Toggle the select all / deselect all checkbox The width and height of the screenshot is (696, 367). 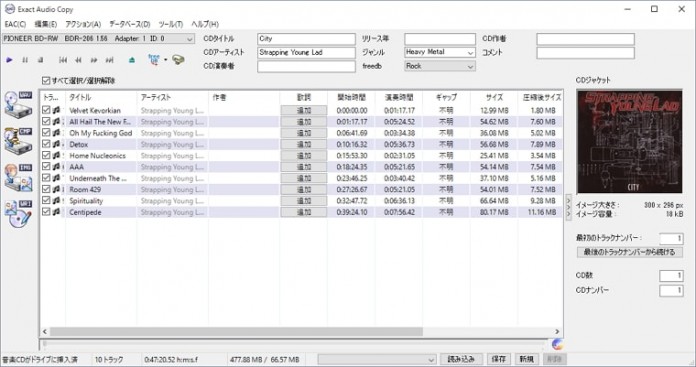tap(46, 80)
